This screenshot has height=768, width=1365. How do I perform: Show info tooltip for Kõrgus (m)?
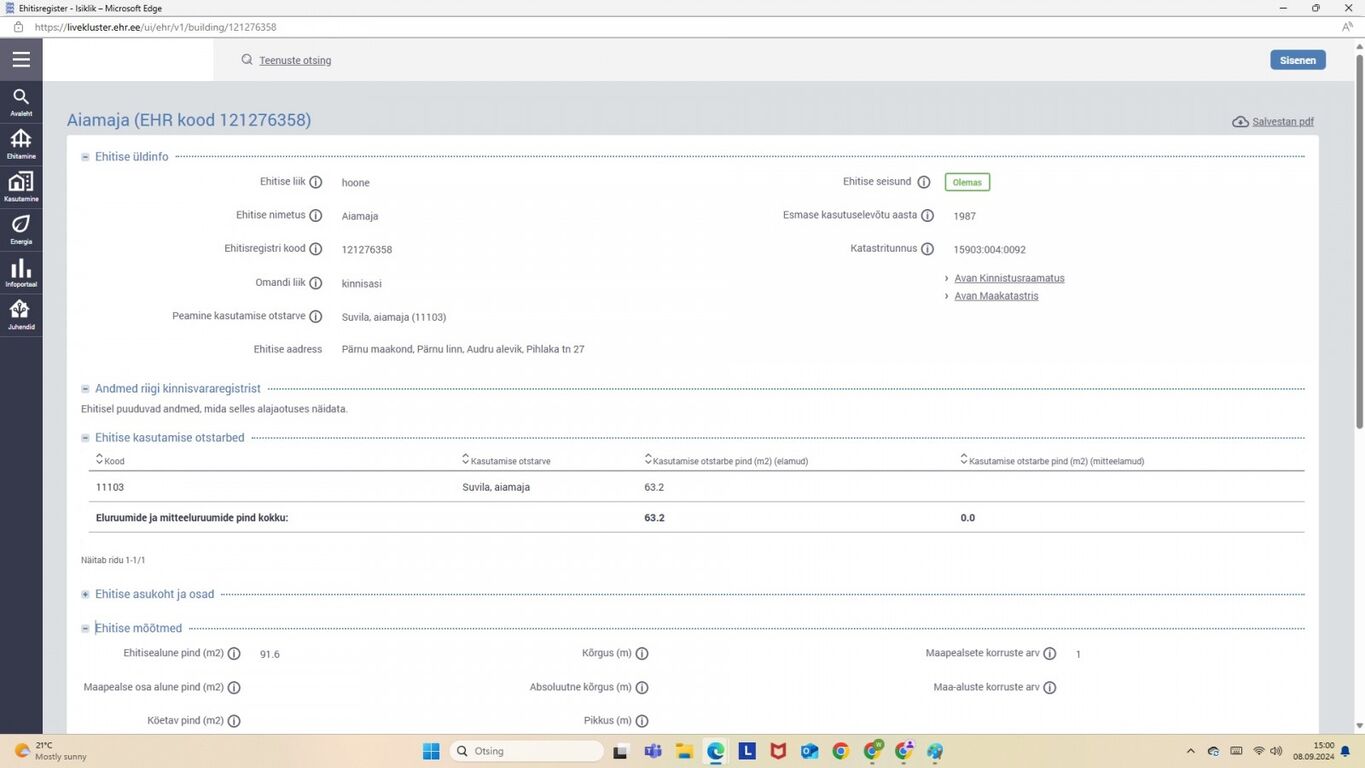tap(642, 654)
